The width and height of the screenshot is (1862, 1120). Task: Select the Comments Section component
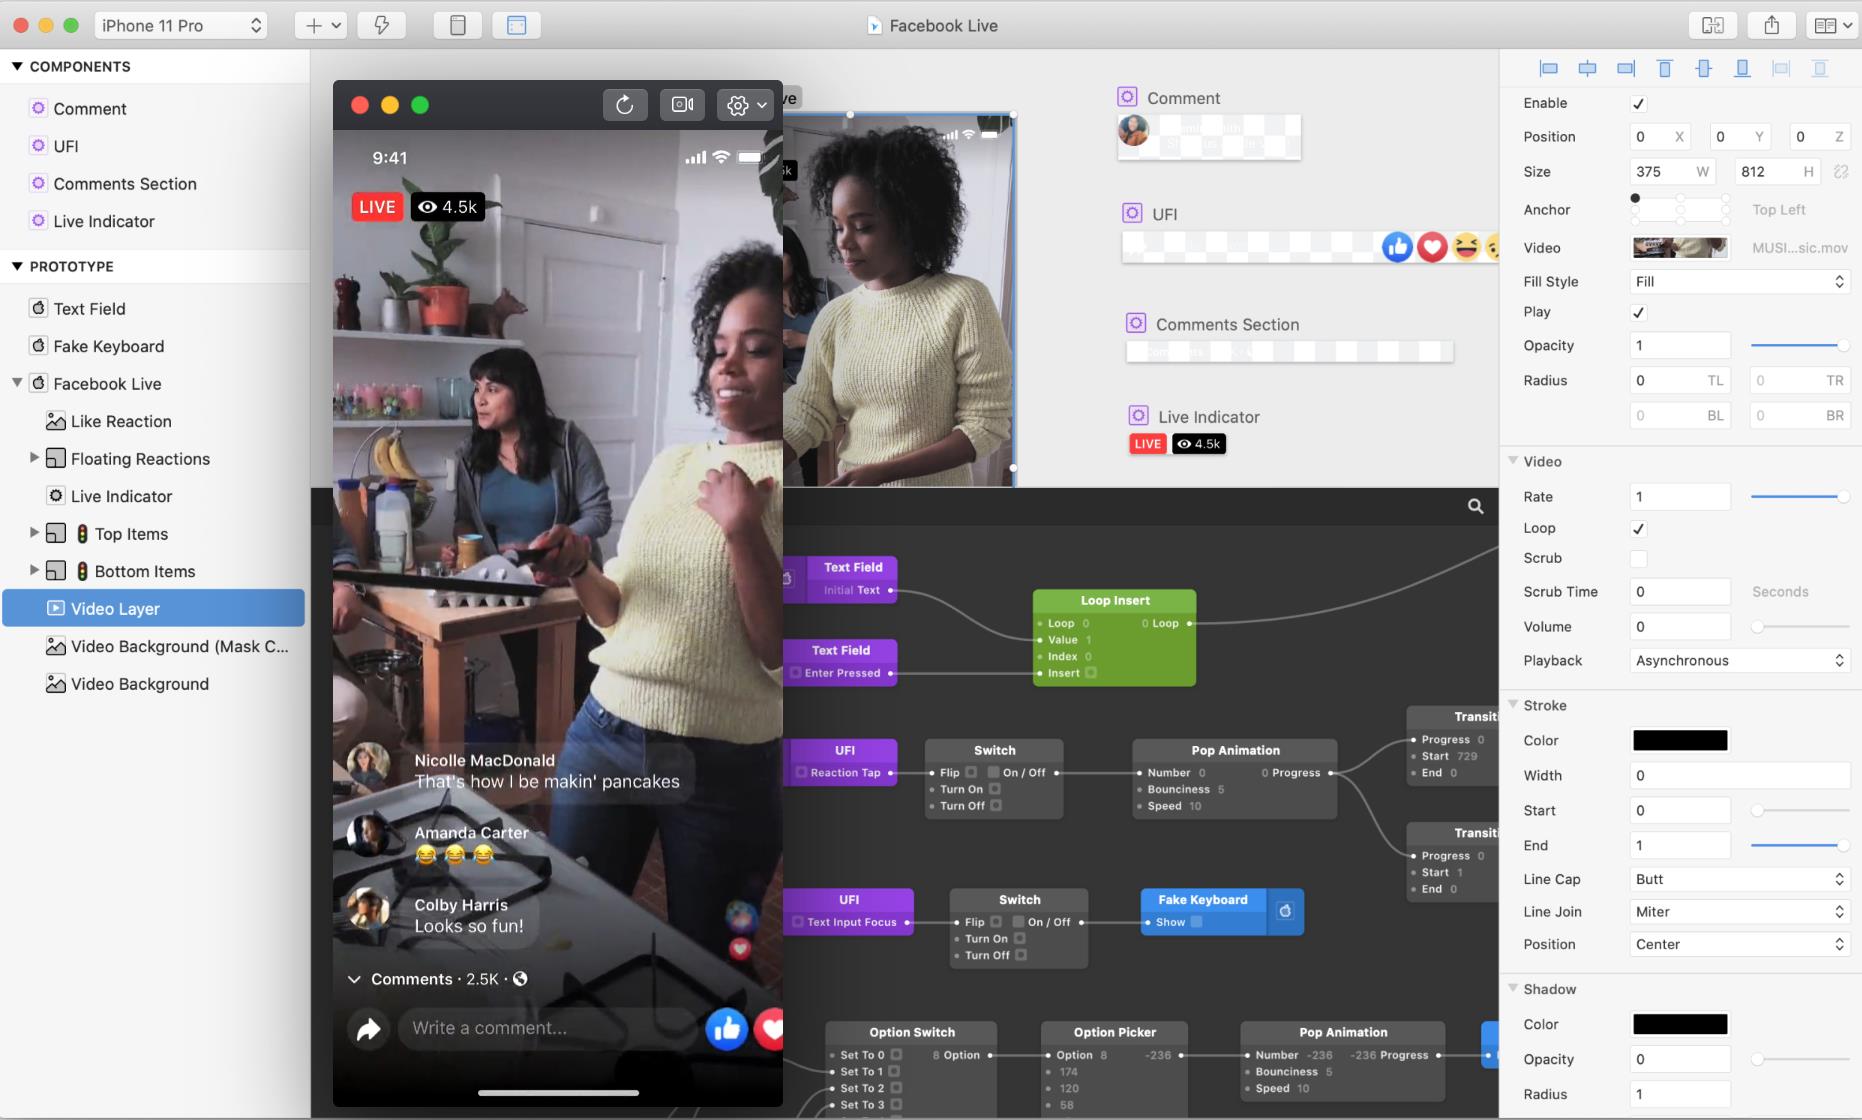click(125, 184)
